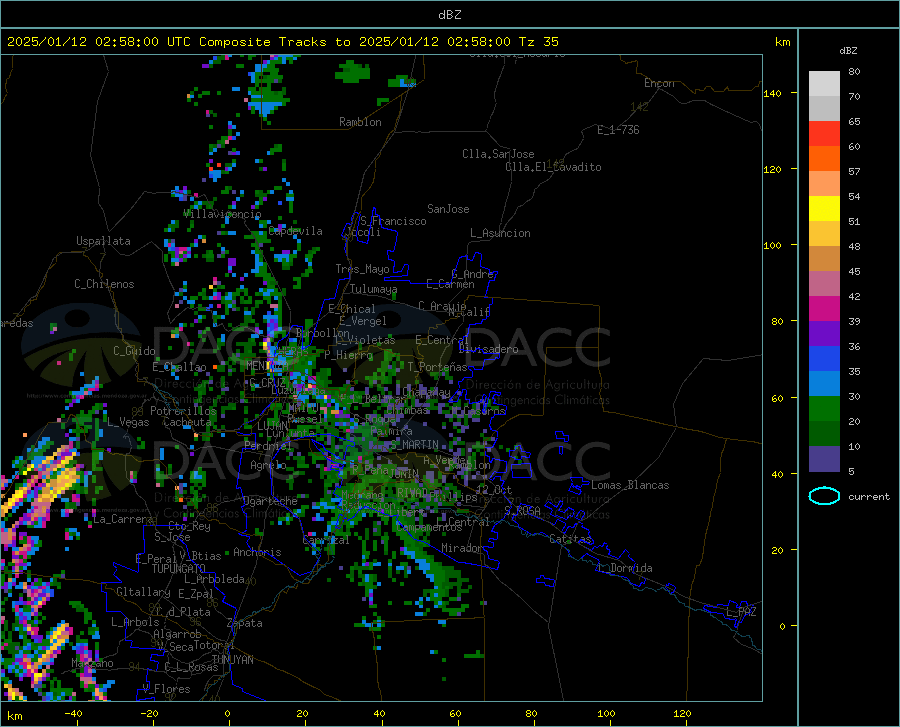Click the 'TUPUNGATO' city label
This screenshot has height=727, width=900.
[x=179, y=569]
